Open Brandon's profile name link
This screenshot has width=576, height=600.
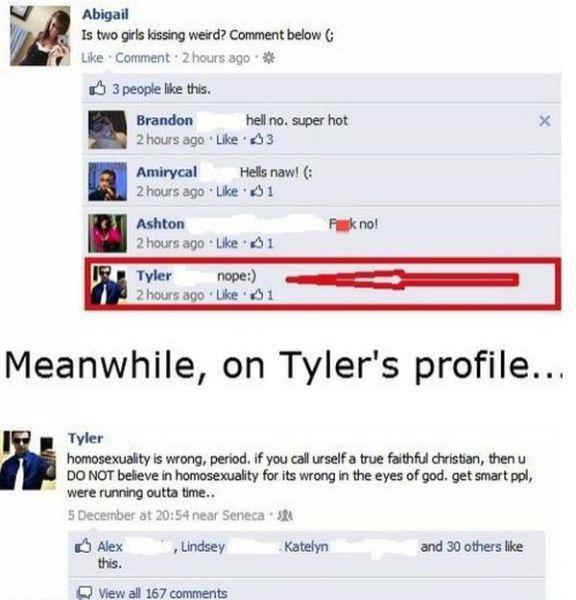point(165,120)
